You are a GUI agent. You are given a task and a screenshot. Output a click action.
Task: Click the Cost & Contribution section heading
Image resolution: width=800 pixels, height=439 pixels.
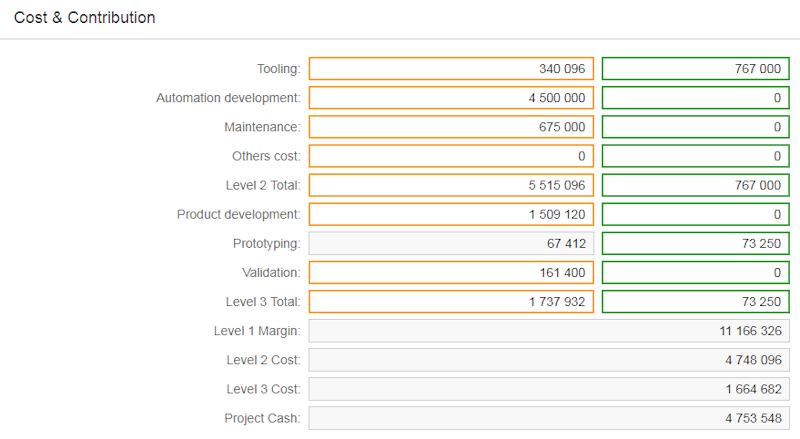coord(84,18)
